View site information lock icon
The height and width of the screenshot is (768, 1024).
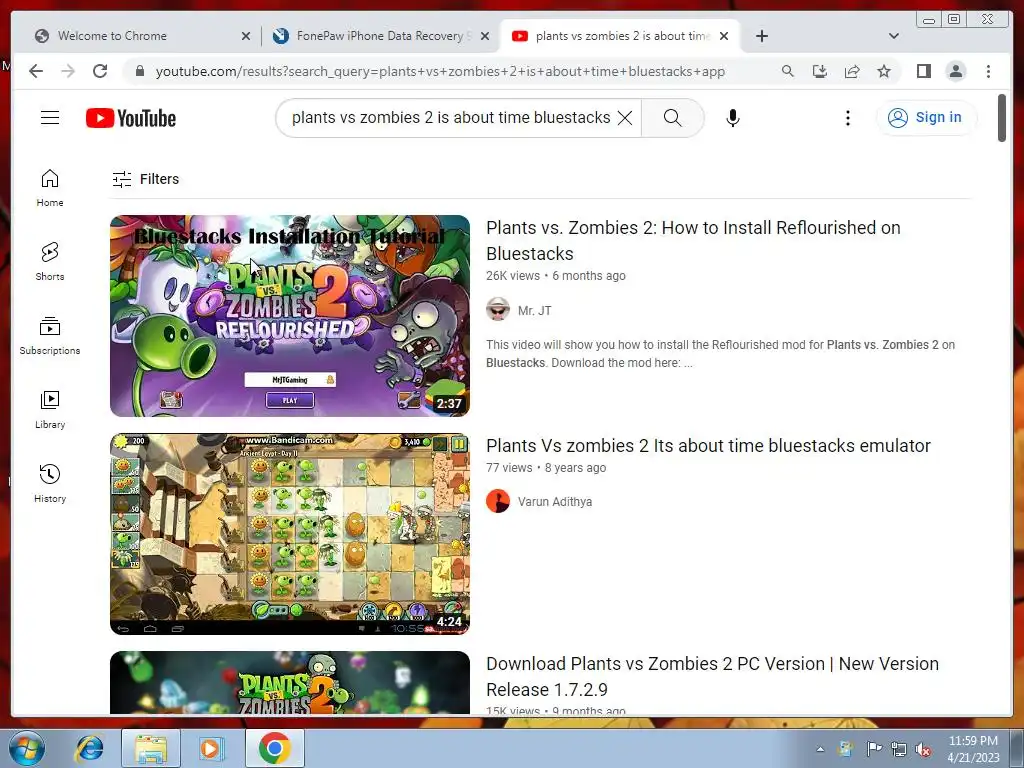point(139,71)
